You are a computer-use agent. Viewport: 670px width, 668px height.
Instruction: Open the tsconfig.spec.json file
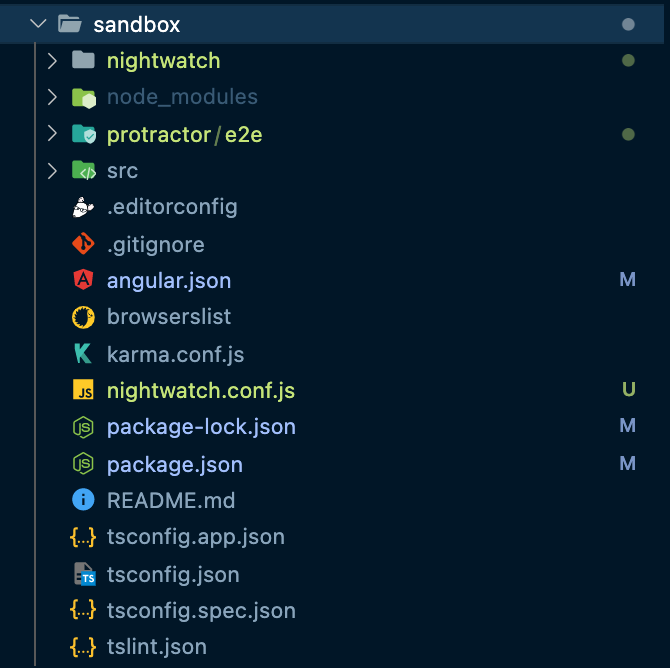coord(201,611)
